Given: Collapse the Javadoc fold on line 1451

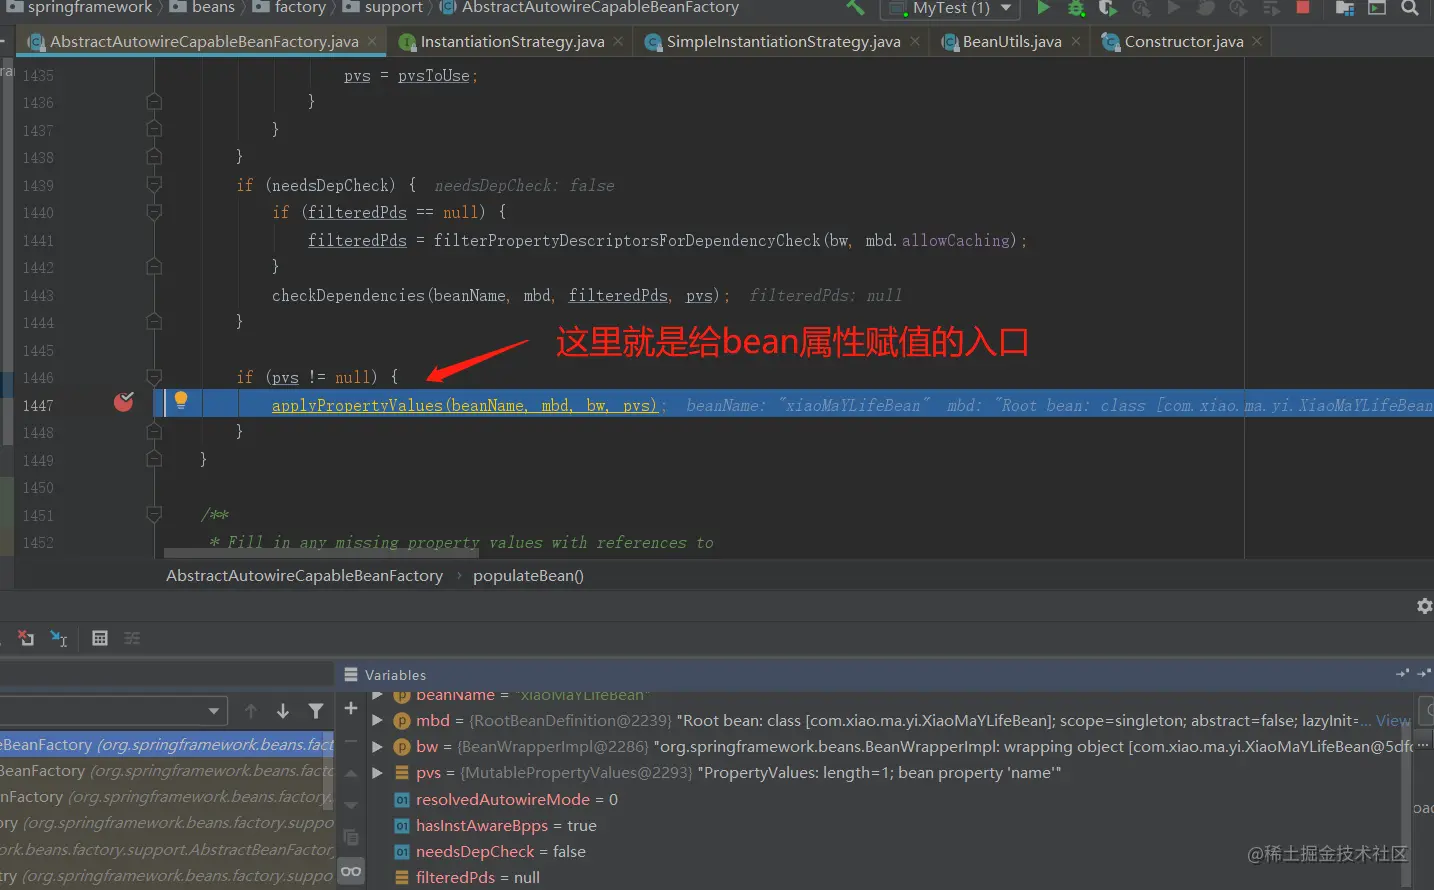Looking at the screenshot, I should point(154,515).
